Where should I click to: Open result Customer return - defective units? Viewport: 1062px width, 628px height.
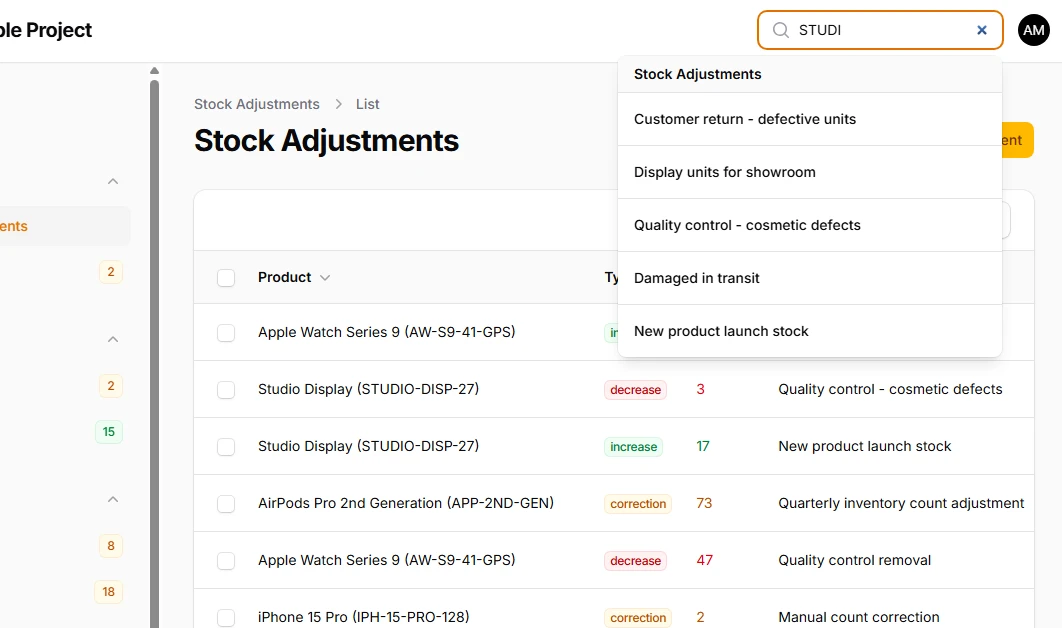(x=809, y=119)
